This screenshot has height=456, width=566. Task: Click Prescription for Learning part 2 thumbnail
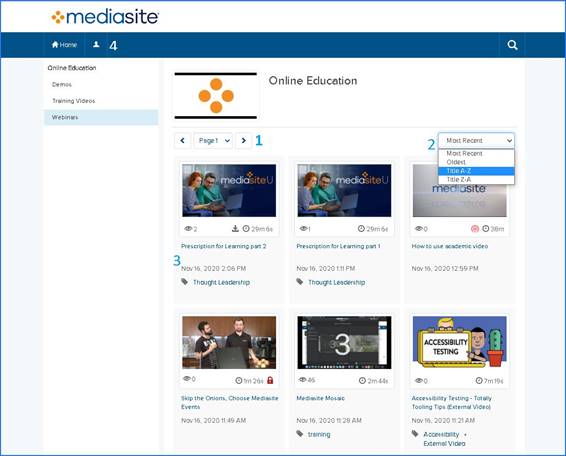pos(229,190)
